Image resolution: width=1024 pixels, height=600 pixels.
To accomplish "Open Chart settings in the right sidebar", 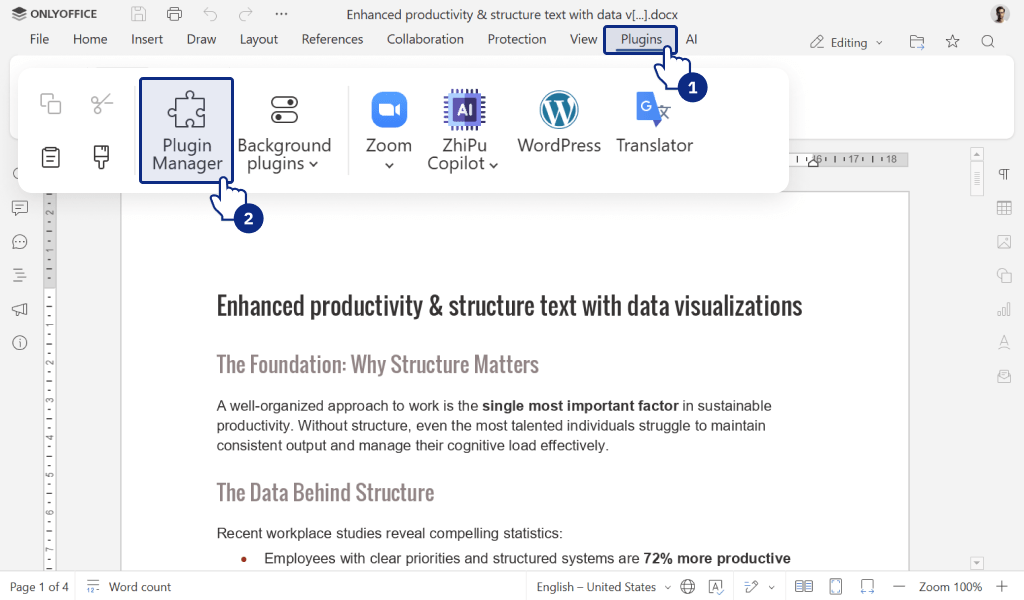I will 1004,309.
